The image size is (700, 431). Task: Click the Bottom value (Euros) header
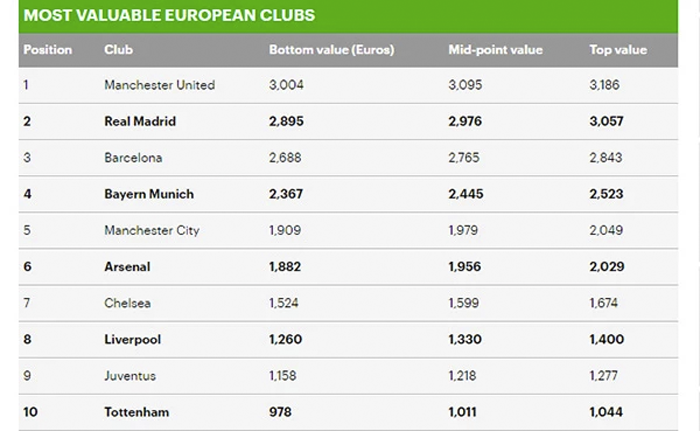point(331,50)
